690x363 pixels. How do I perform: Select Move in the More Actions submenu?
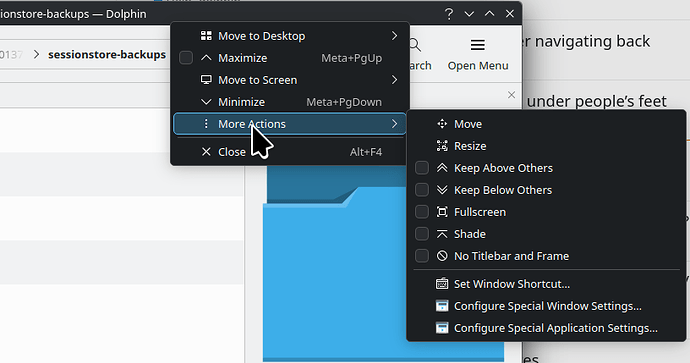pyautogui.click(x=546, y=124)
